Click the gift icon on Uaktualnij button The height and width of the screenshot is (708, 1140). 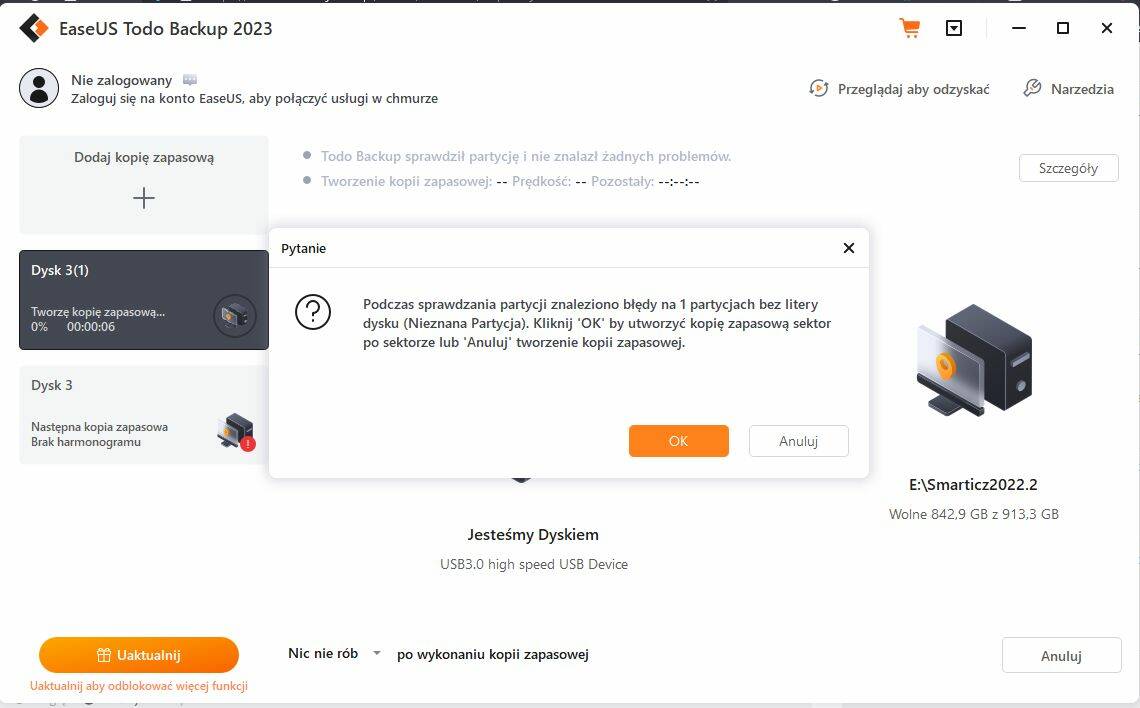(104, 655)
